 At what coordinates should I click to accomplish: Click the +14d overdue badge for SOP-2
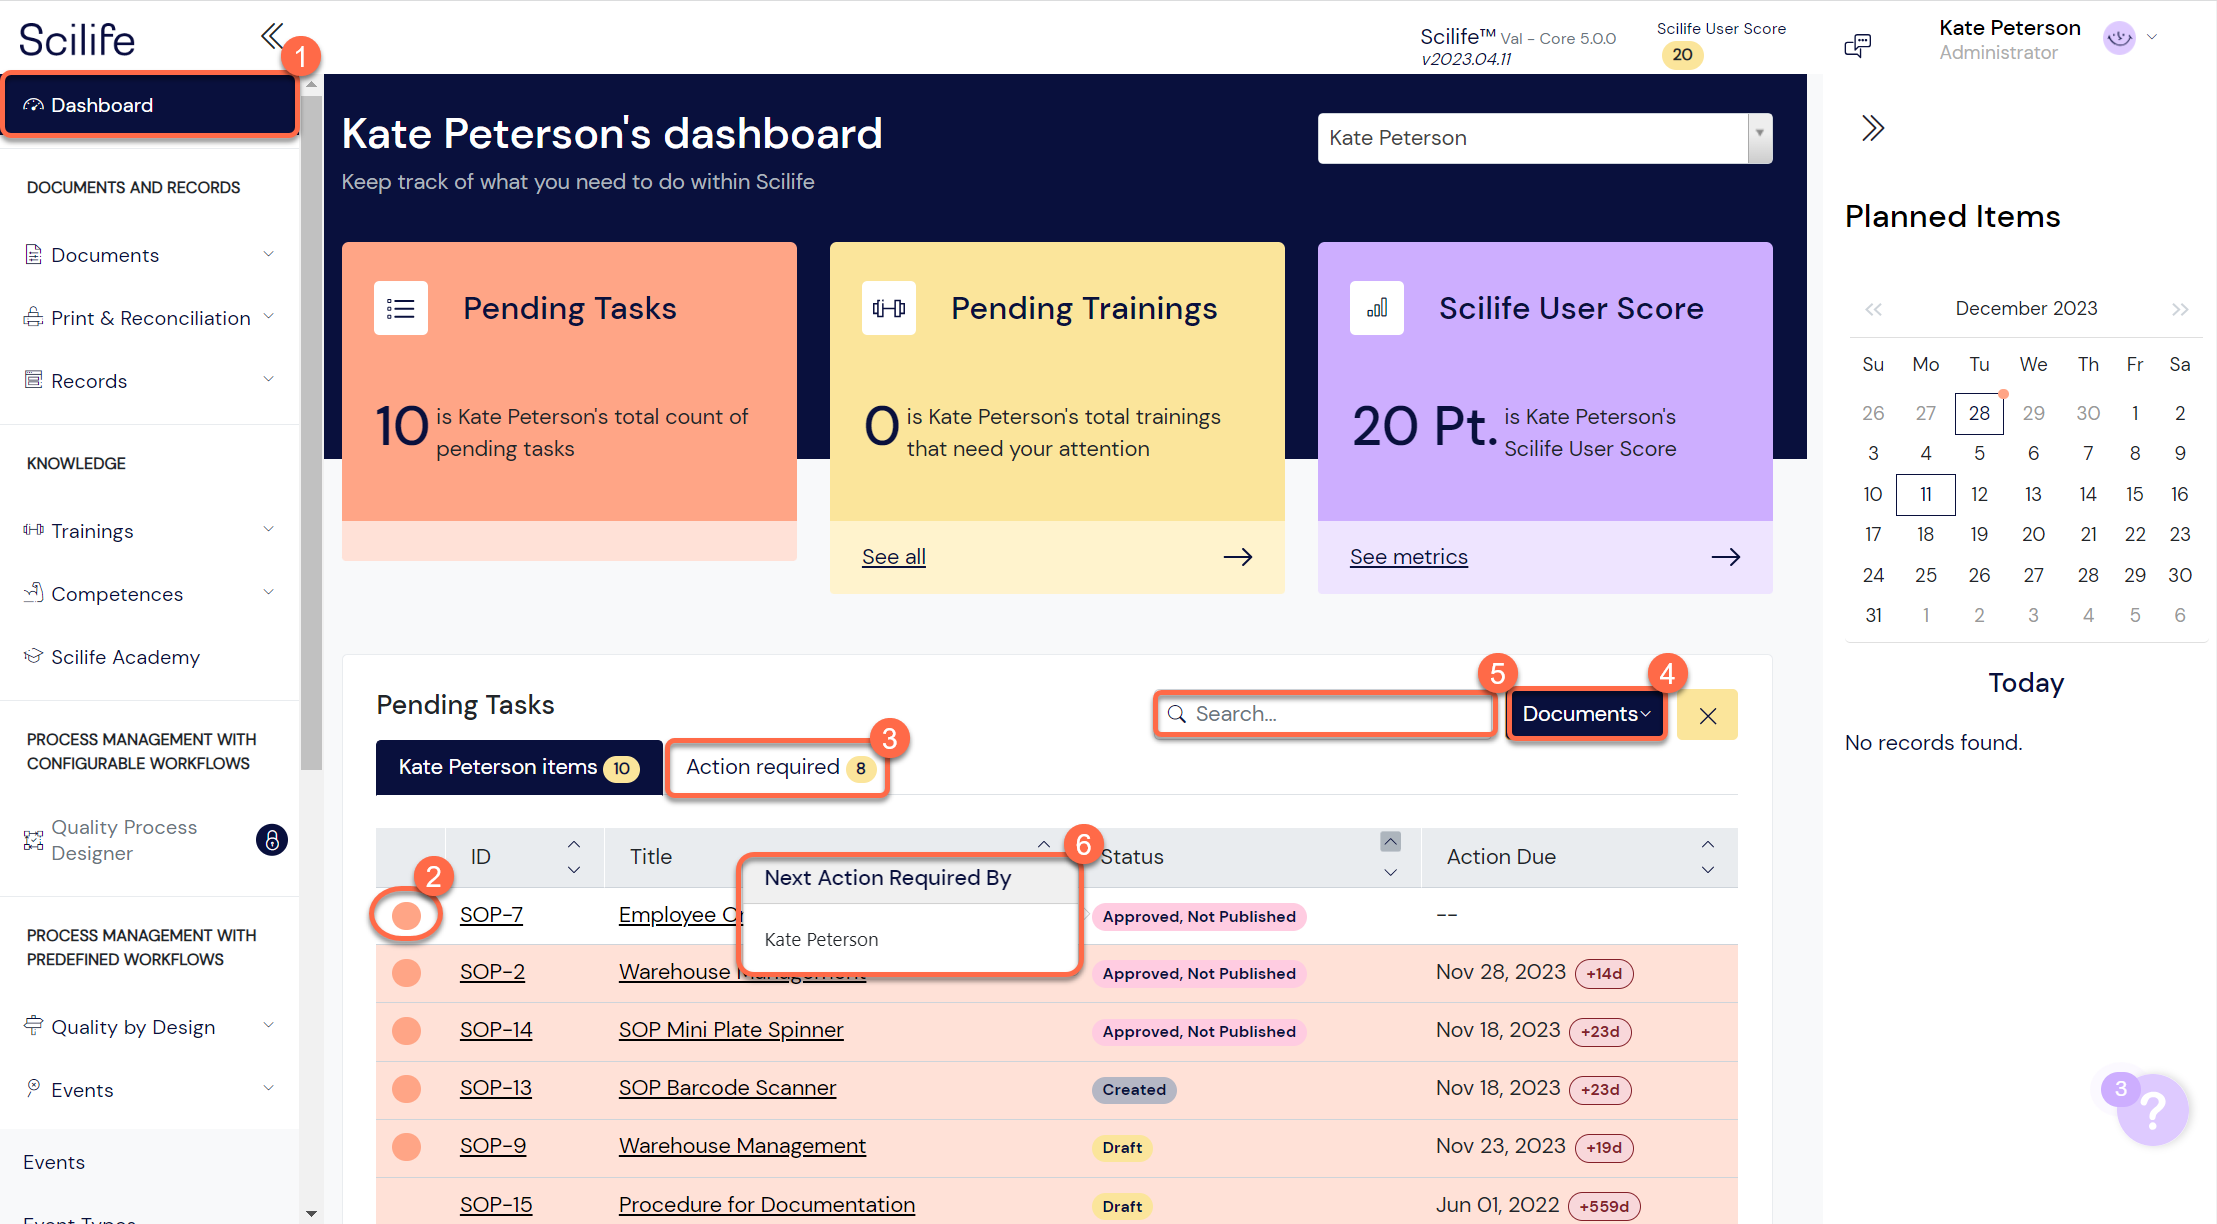click(x=1604, y=974)
